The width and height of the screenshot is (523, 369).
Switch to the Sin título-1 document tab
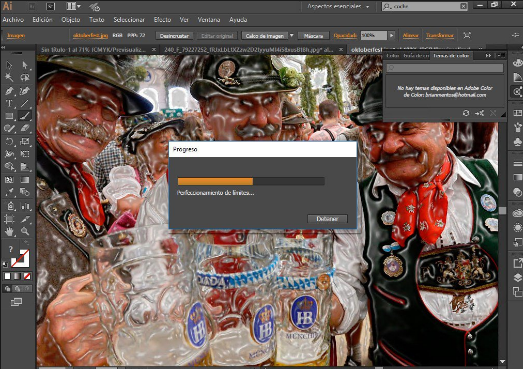click(x=93, y=50)
